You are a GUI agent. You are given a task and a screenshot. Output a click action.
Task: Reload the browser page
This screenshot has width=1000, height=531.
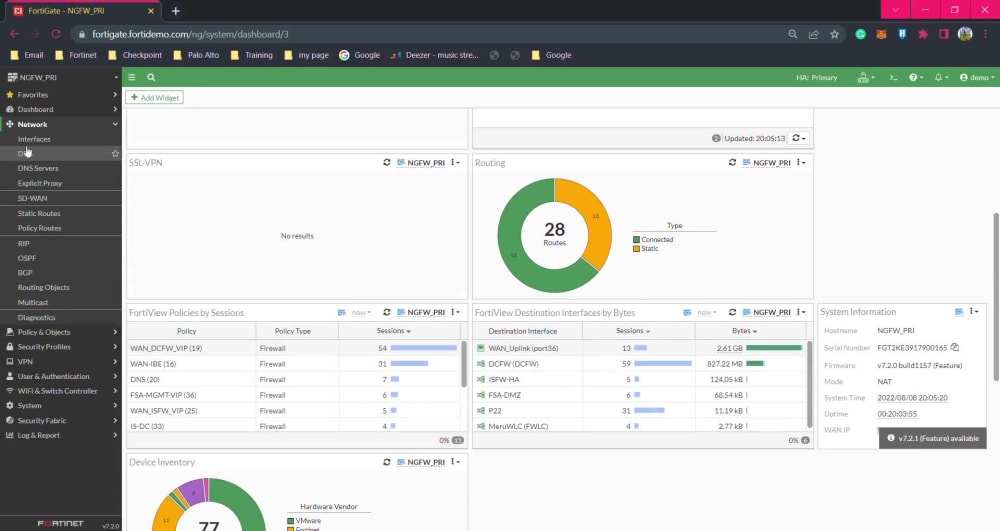[56, 34]
